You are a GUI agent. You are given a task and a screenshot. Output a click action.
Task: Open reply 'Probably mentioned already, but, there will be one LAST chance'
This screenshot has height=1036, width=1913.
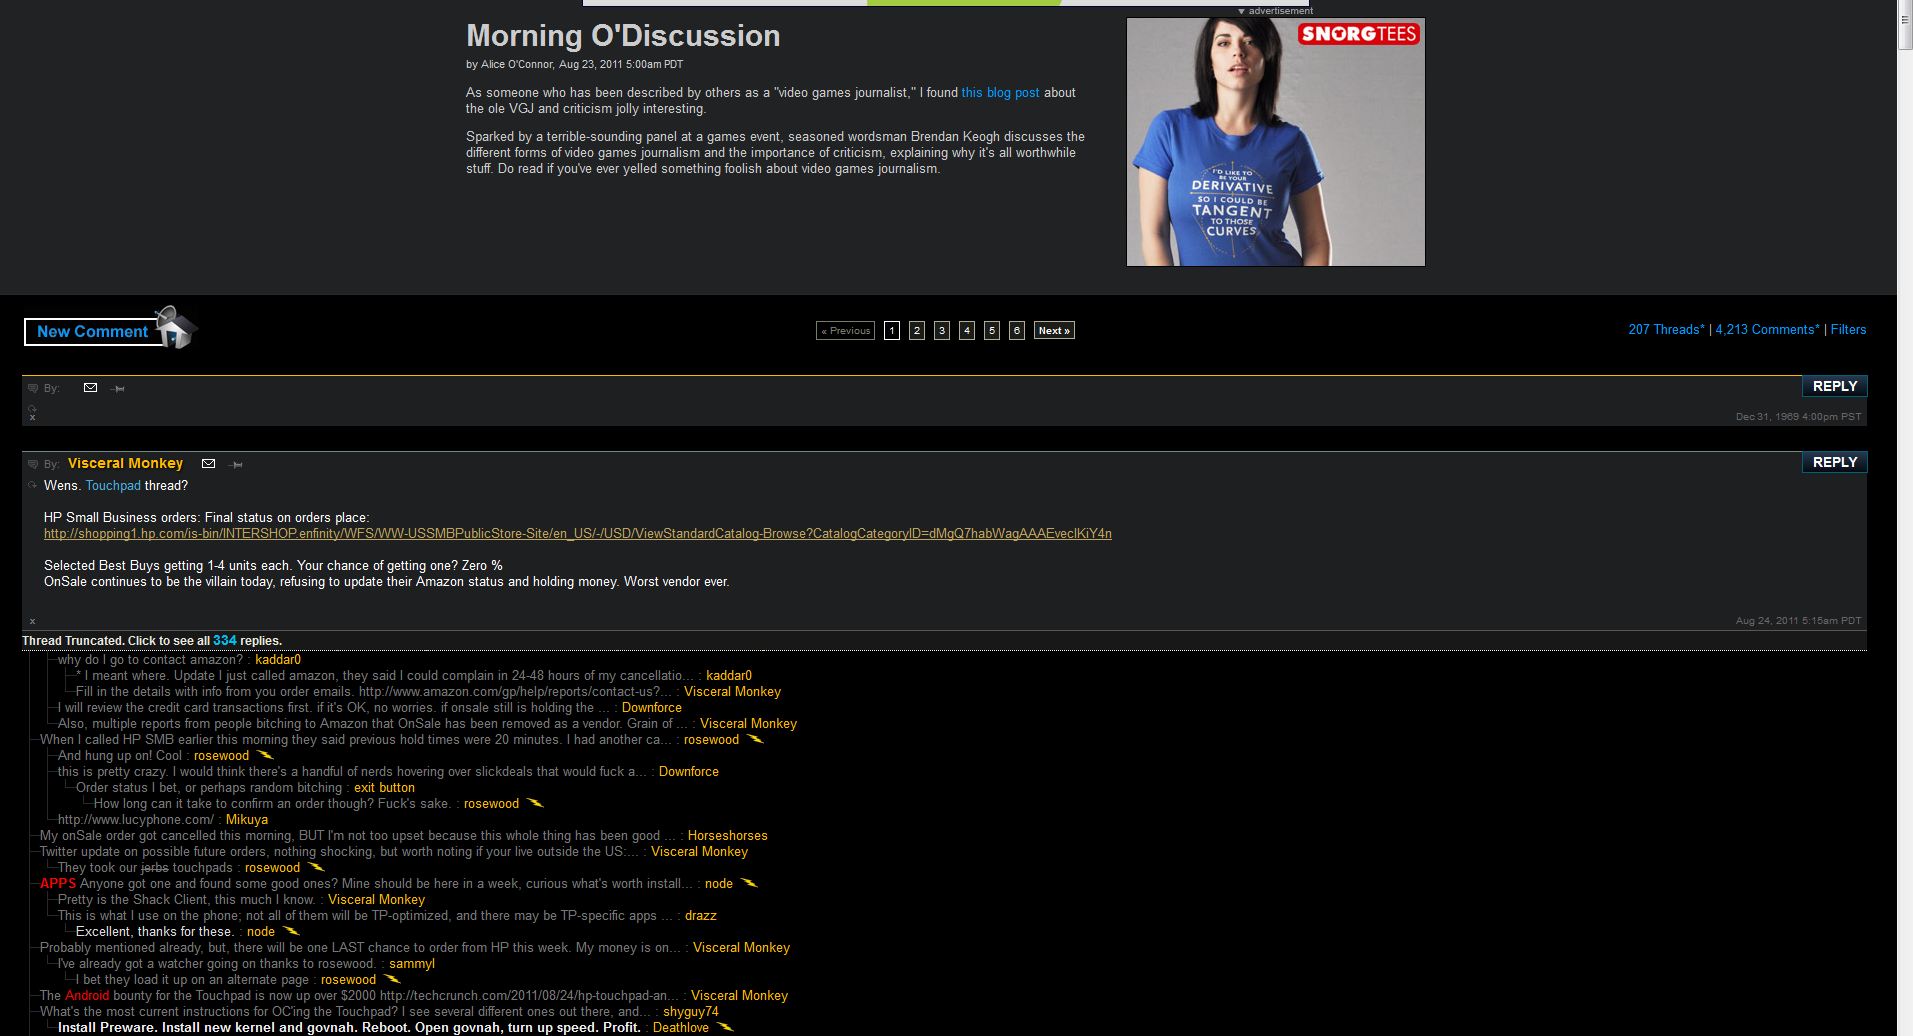[x=361, y=948]
